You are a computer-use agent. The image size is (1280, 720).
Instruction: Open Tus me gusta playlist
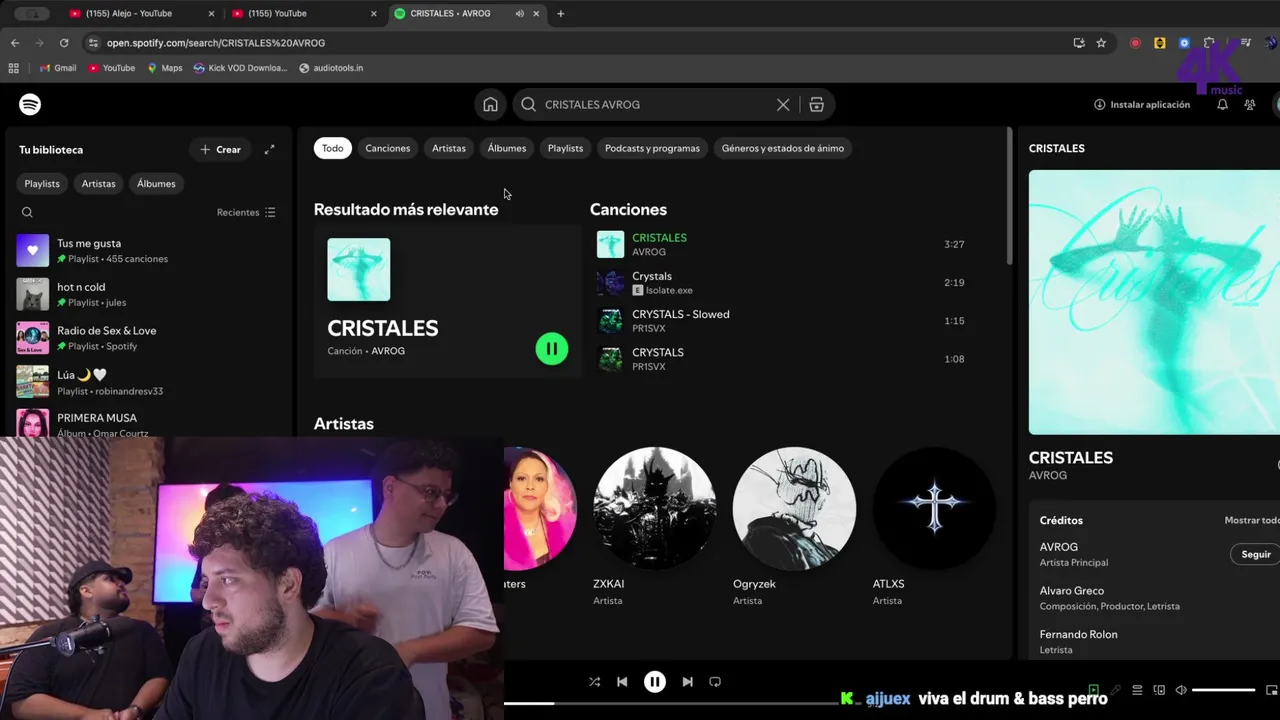click(147, 250)
